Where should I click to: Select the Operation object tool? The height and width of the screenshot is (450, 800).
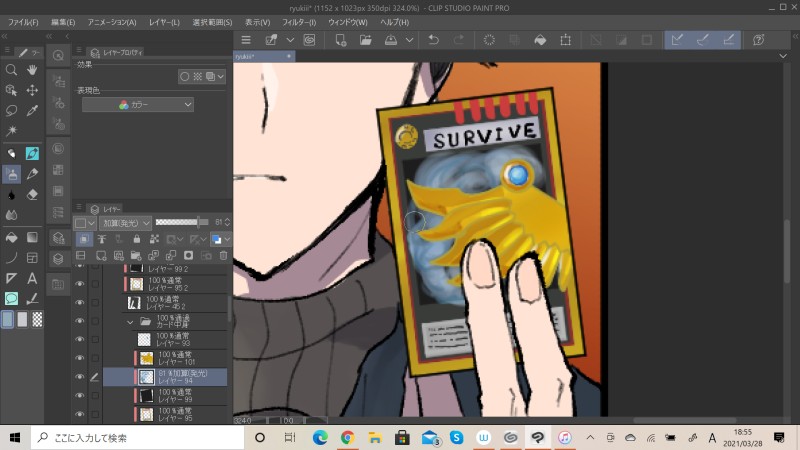[11, 90]
